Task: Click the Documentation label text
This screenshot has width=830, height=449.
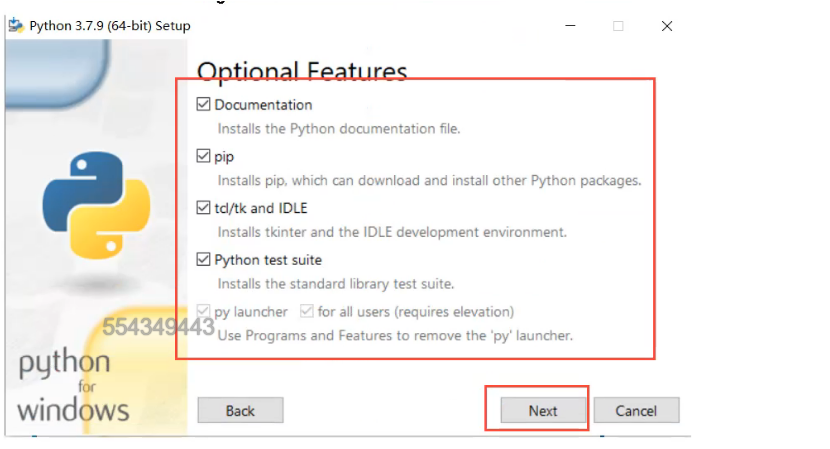Action: tap(263, 104)
